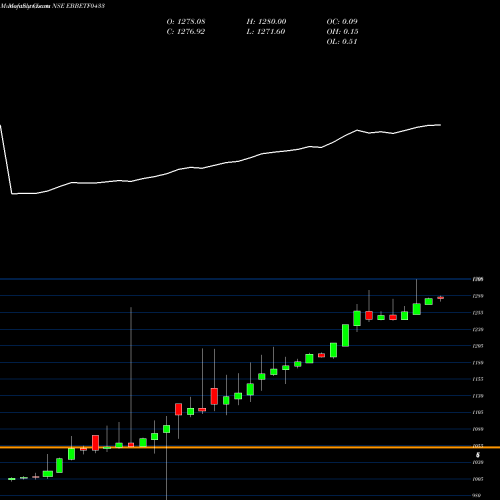Click the OL: 0.51 value

[342, 42]
